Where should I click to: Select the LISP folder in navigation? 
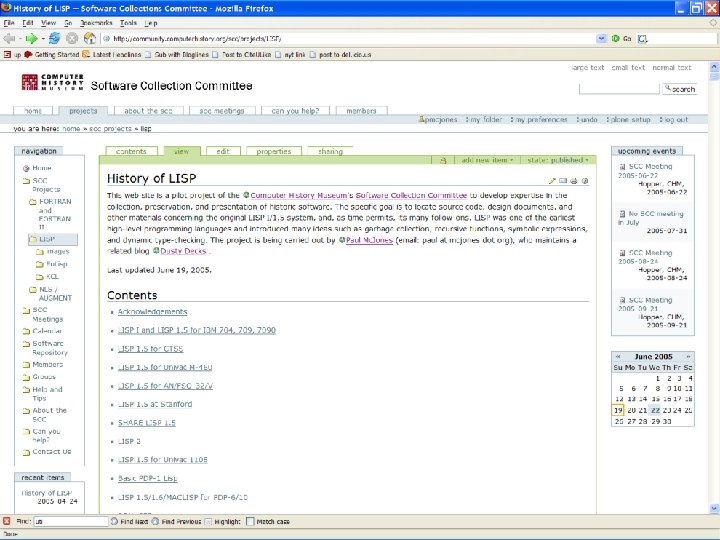(x=53, y=239)
